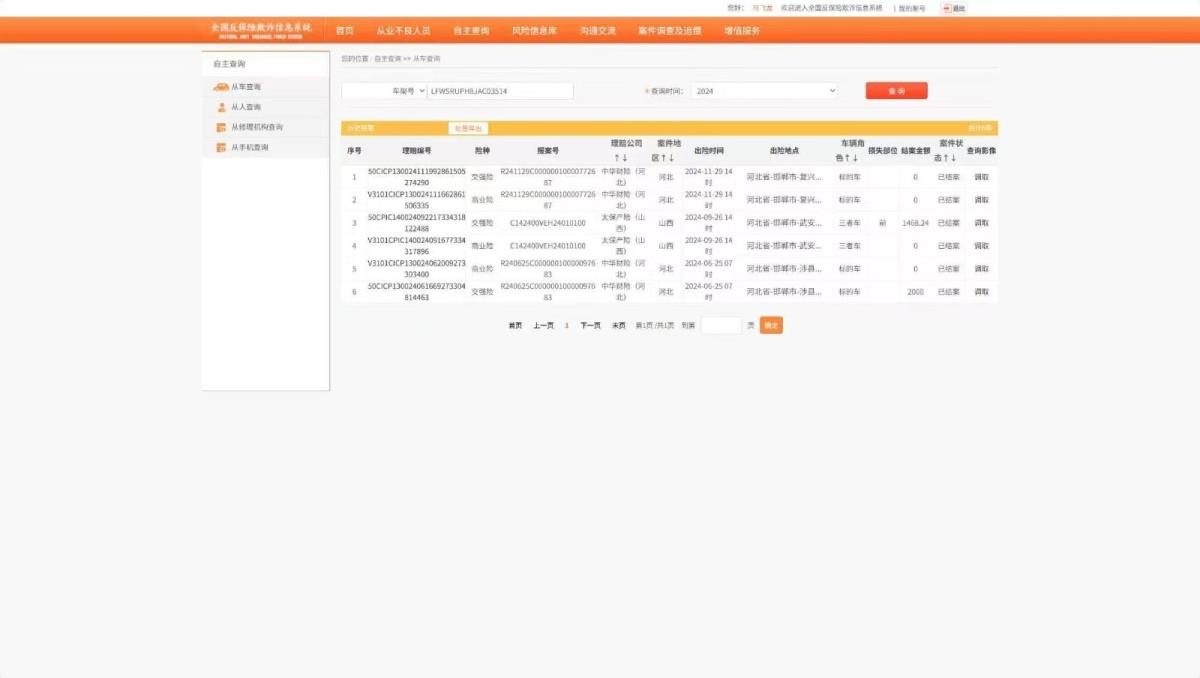1200x678 pixels.
Task: Sort 案件地区 column ascending with up arrow
Action: [x=663, y=158]
